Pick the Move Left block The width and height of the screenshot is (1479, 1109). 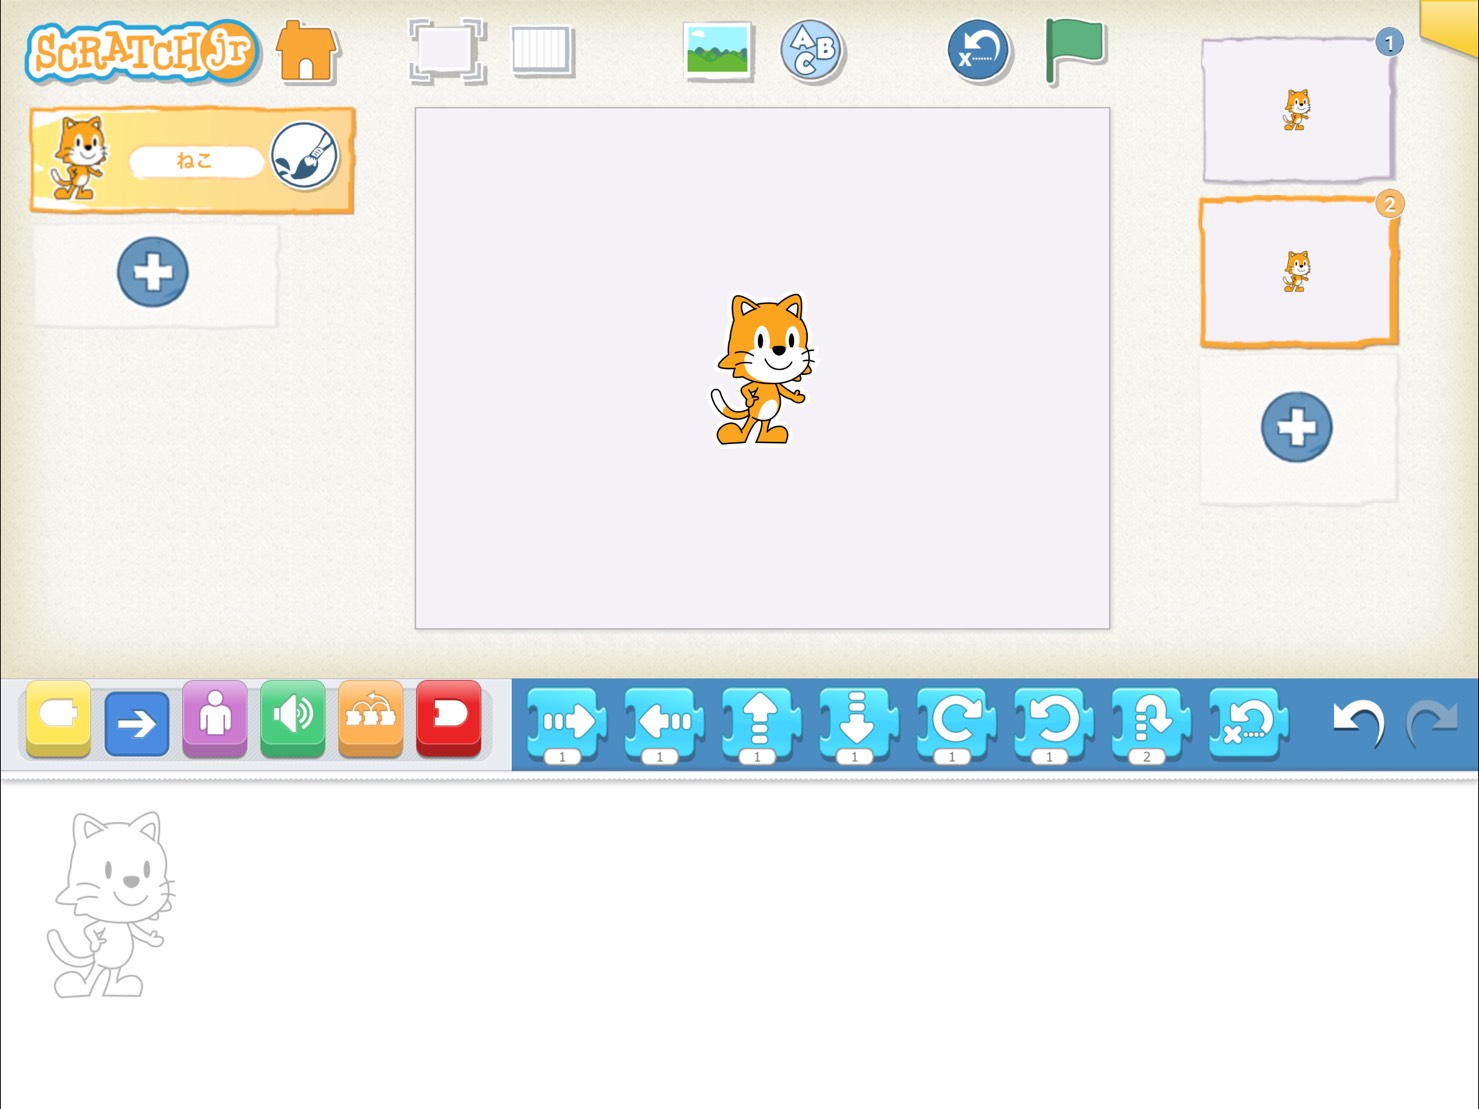(x=664, y=724)
